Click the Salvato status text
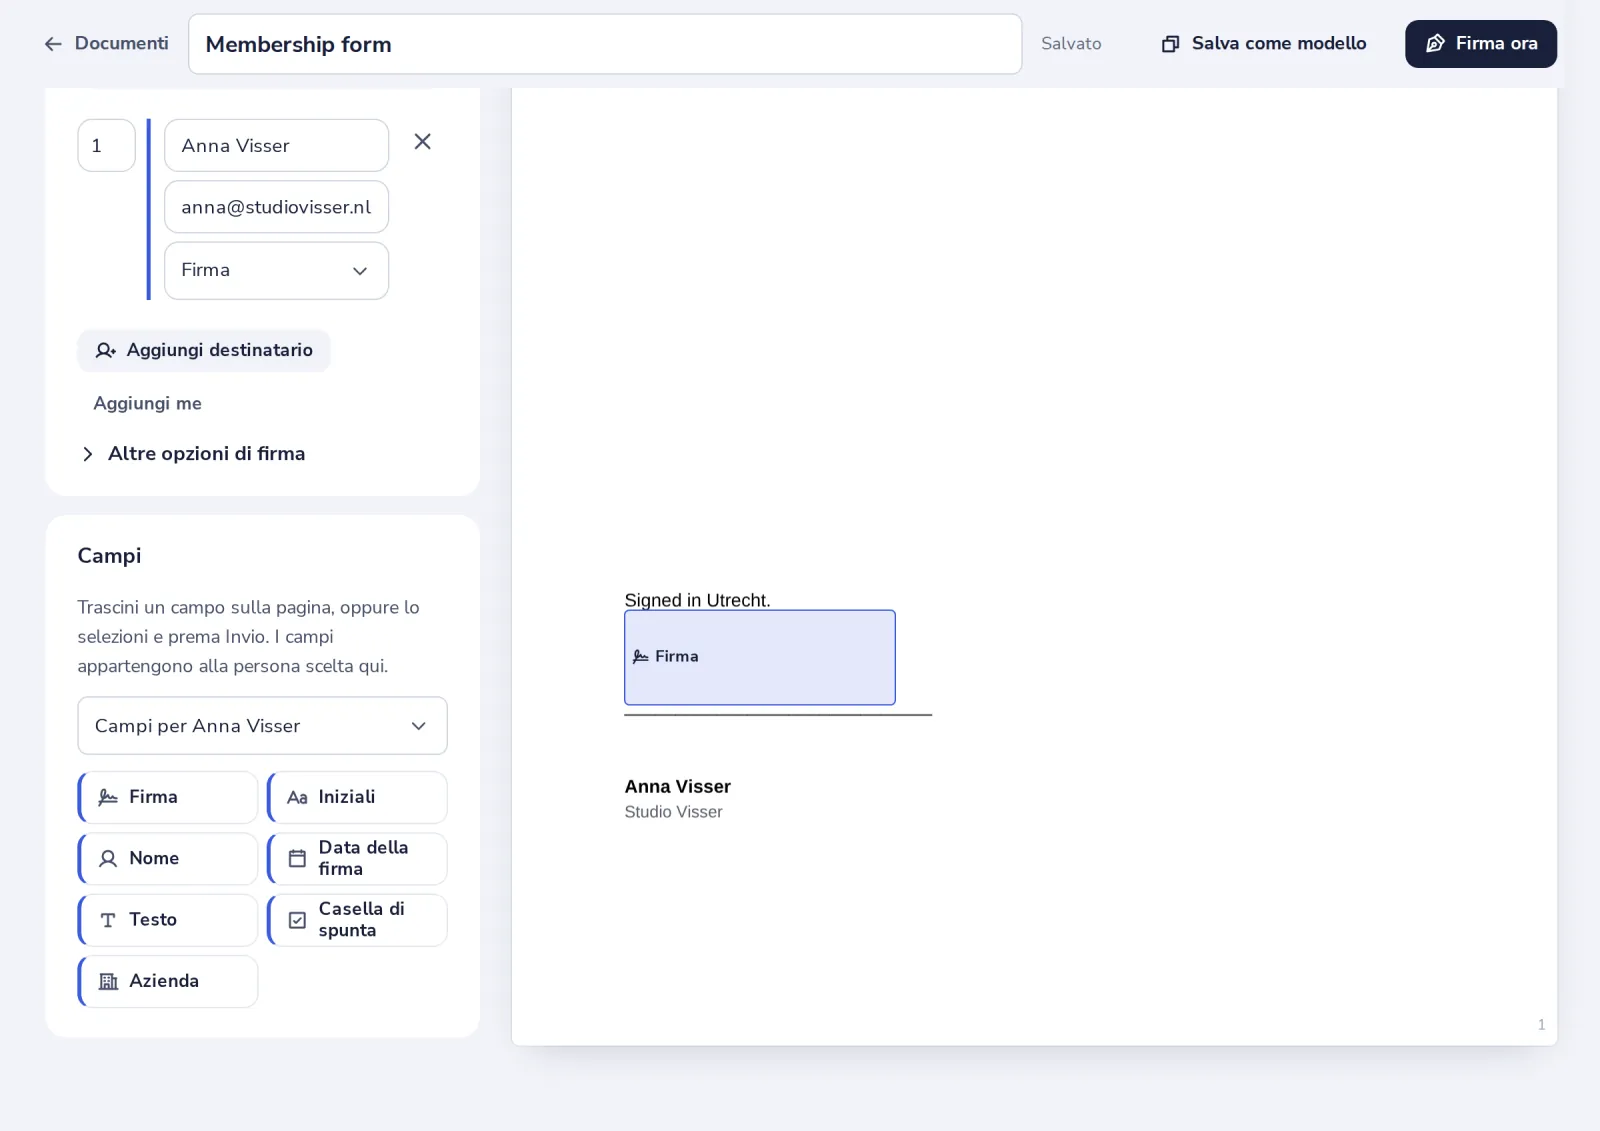1600x1131 pixels. coord(1071,43)
